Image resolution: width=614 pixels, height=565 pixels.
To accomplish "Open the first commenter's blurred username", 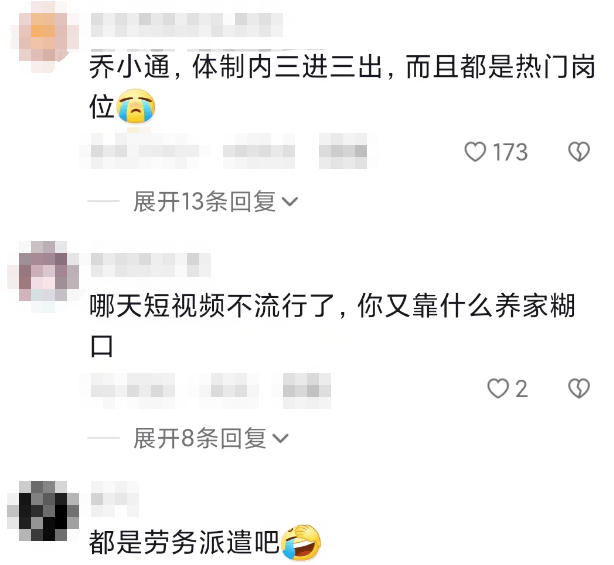I will click(187, 25).
